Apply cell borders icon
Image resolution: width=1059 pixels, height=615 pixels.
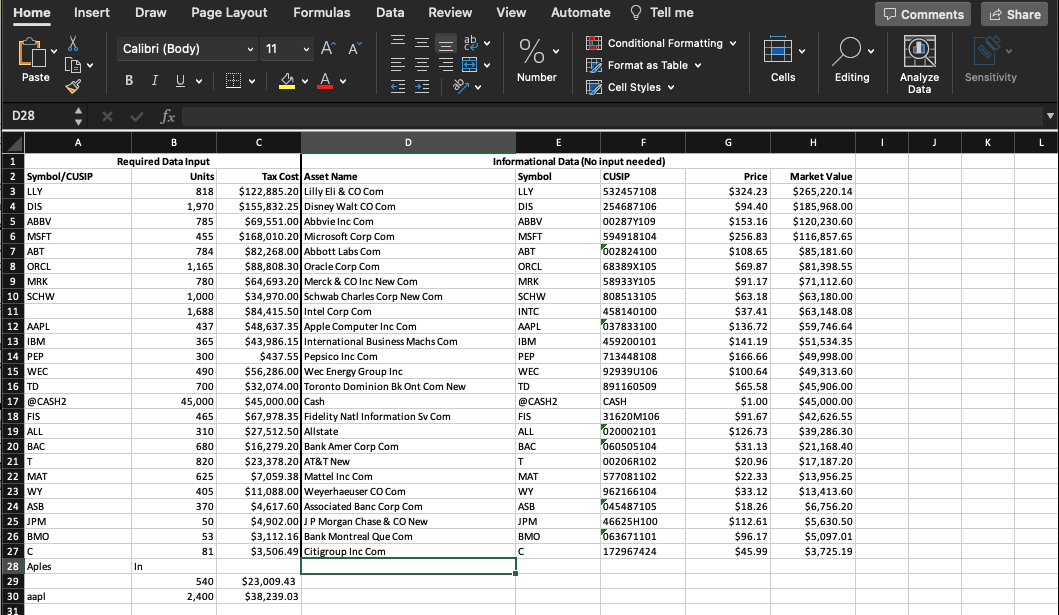(233, 81)
